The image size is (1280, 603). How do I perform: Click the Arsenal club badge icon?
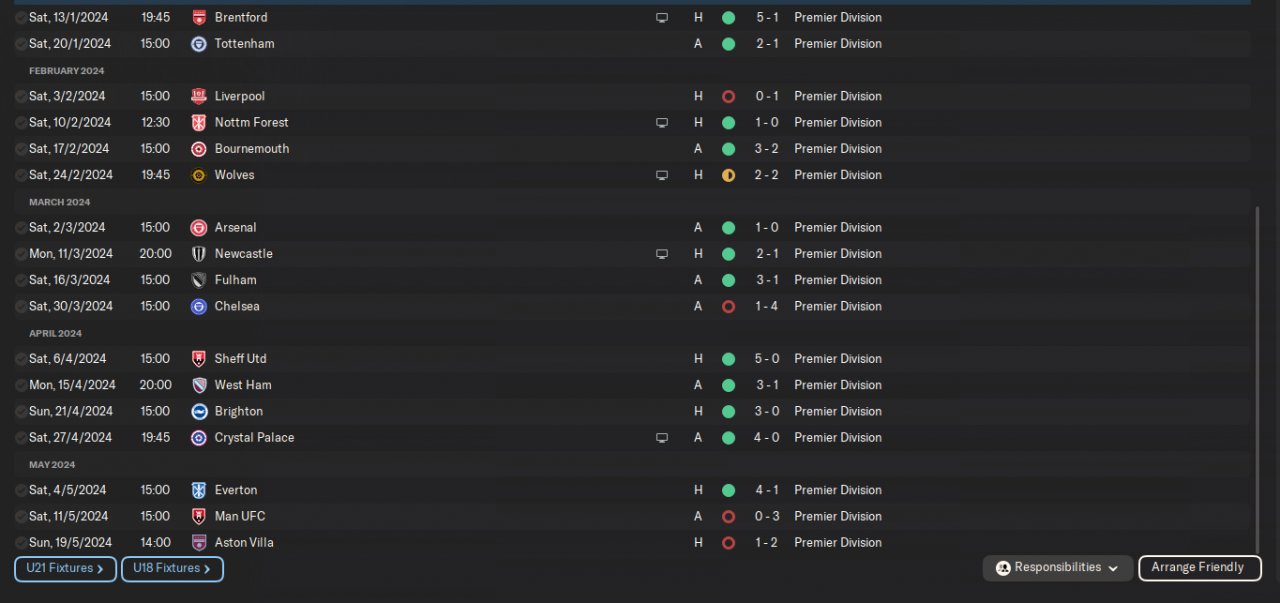(199, 228)
